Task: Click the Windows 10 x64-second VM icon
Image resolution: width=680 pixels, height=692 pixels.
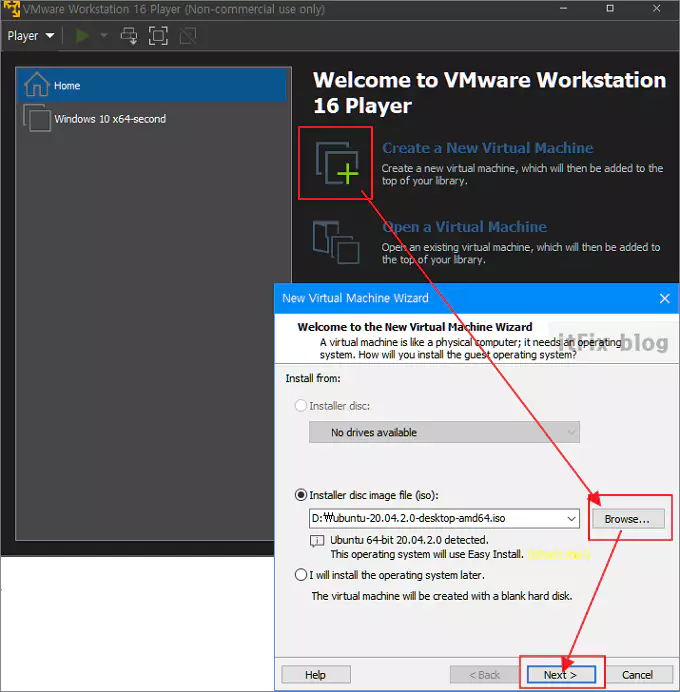Action: point(37,118)
